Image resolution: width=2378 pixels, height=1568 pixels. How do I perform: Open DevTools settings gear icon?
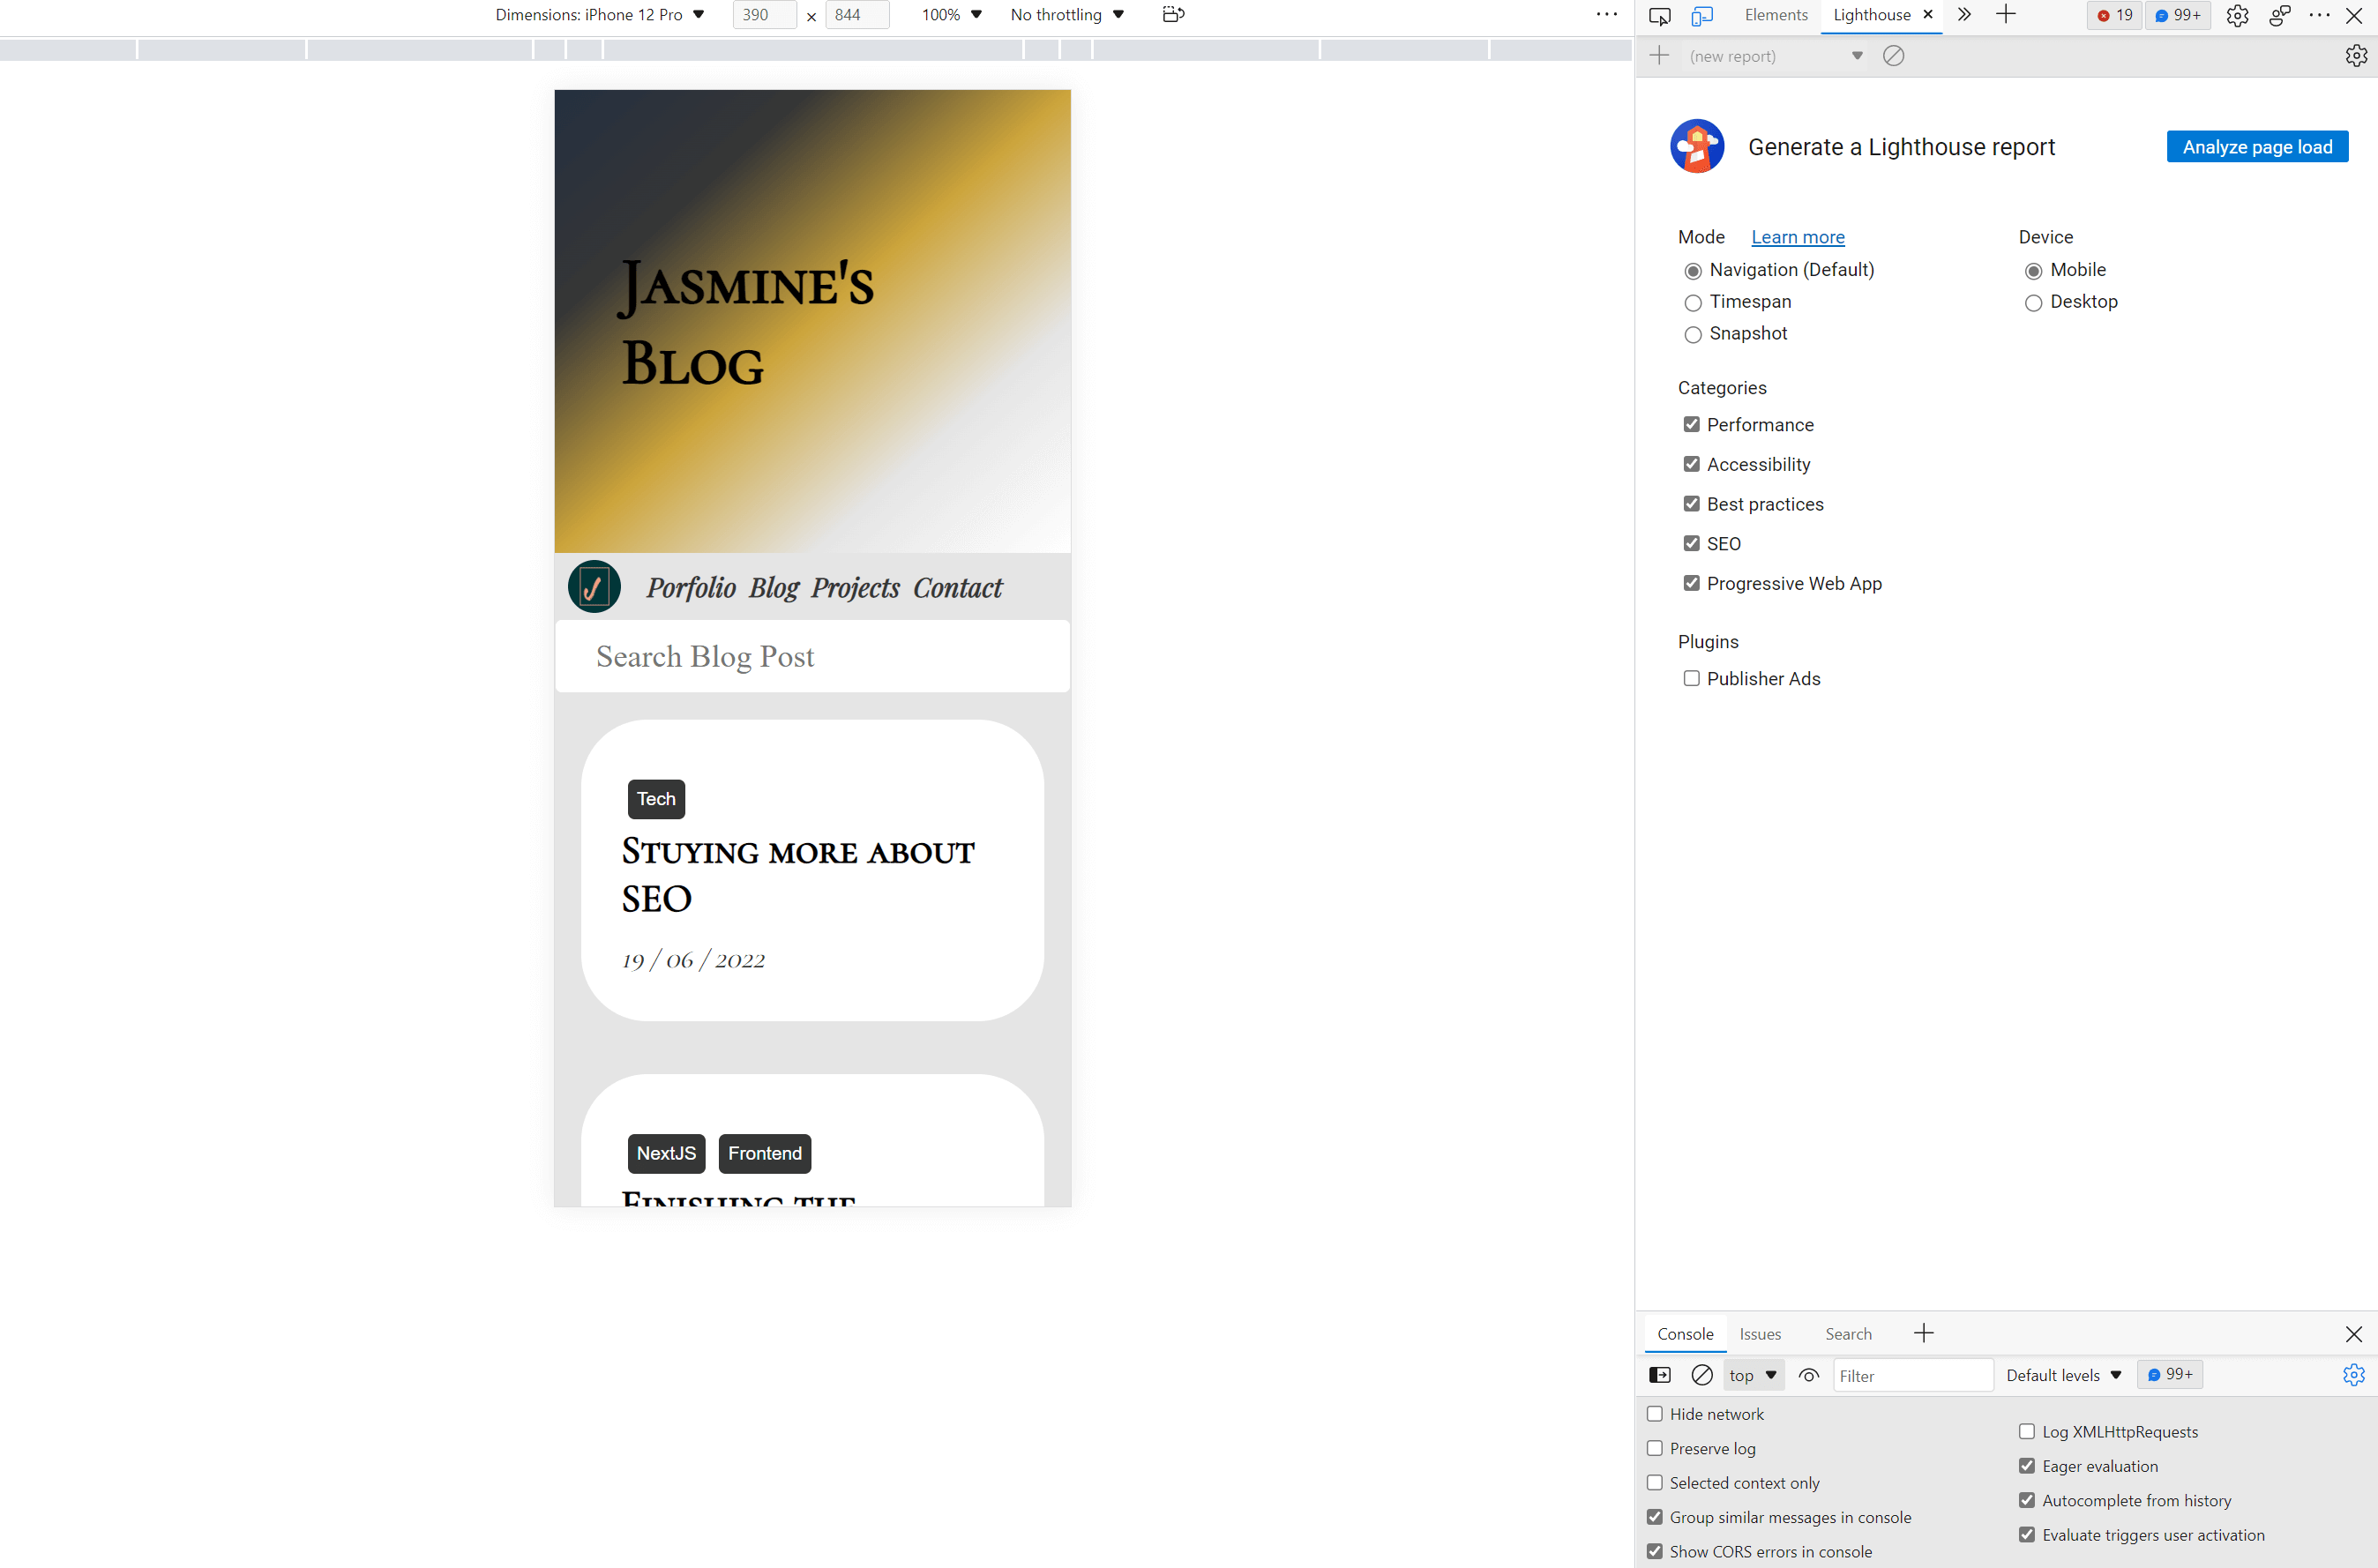[x=2237, y=15]
